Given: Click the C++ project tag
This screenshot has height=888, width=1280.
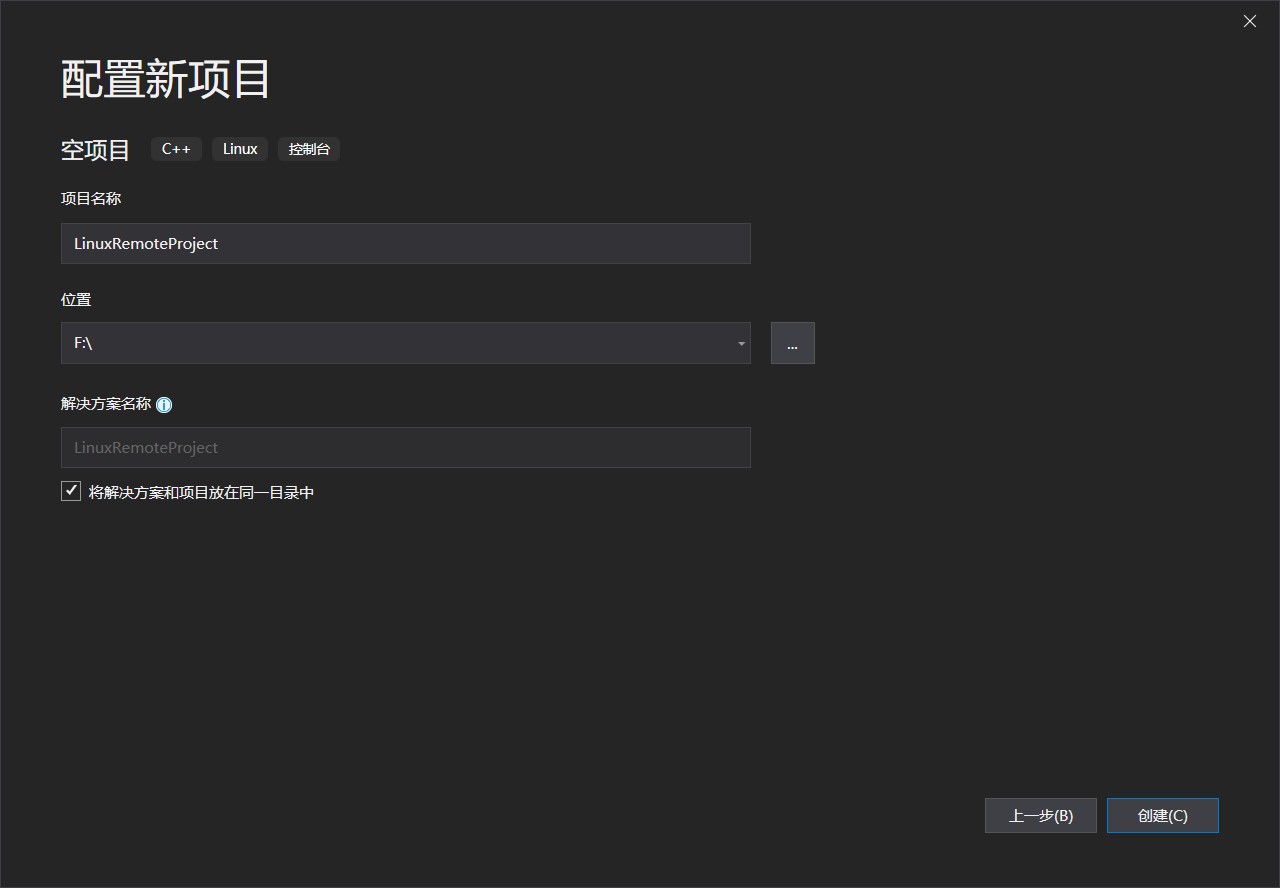Looking at the screenshot, I should tap(176, 148).
